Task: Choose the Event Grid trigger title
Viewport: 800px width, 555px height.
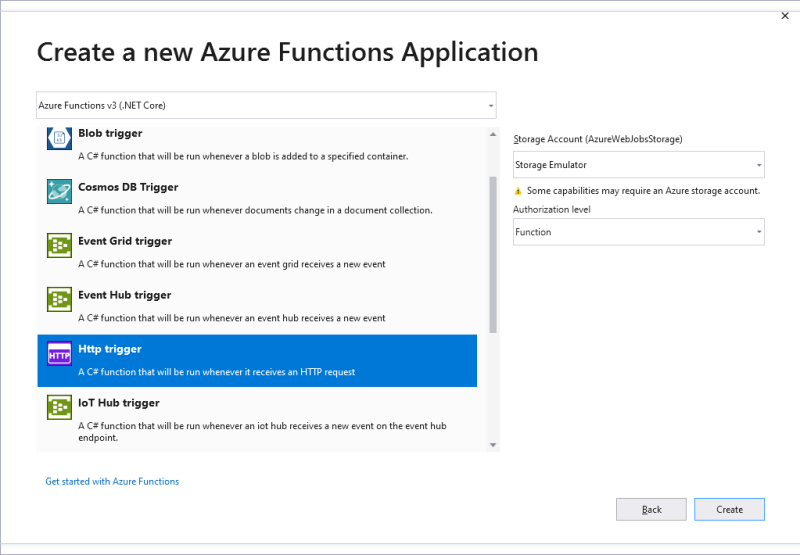Action: pos(125,241)
